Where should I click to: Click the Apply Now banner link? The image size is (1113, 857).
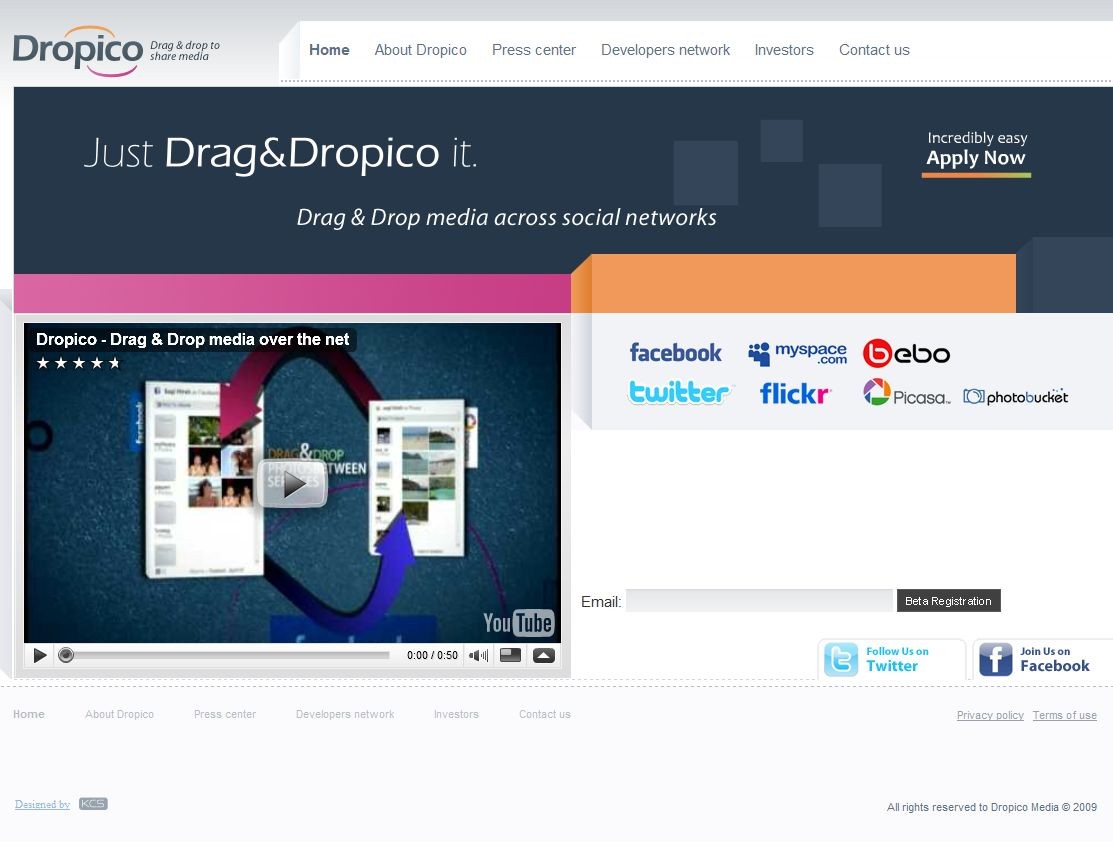[976, 153]
